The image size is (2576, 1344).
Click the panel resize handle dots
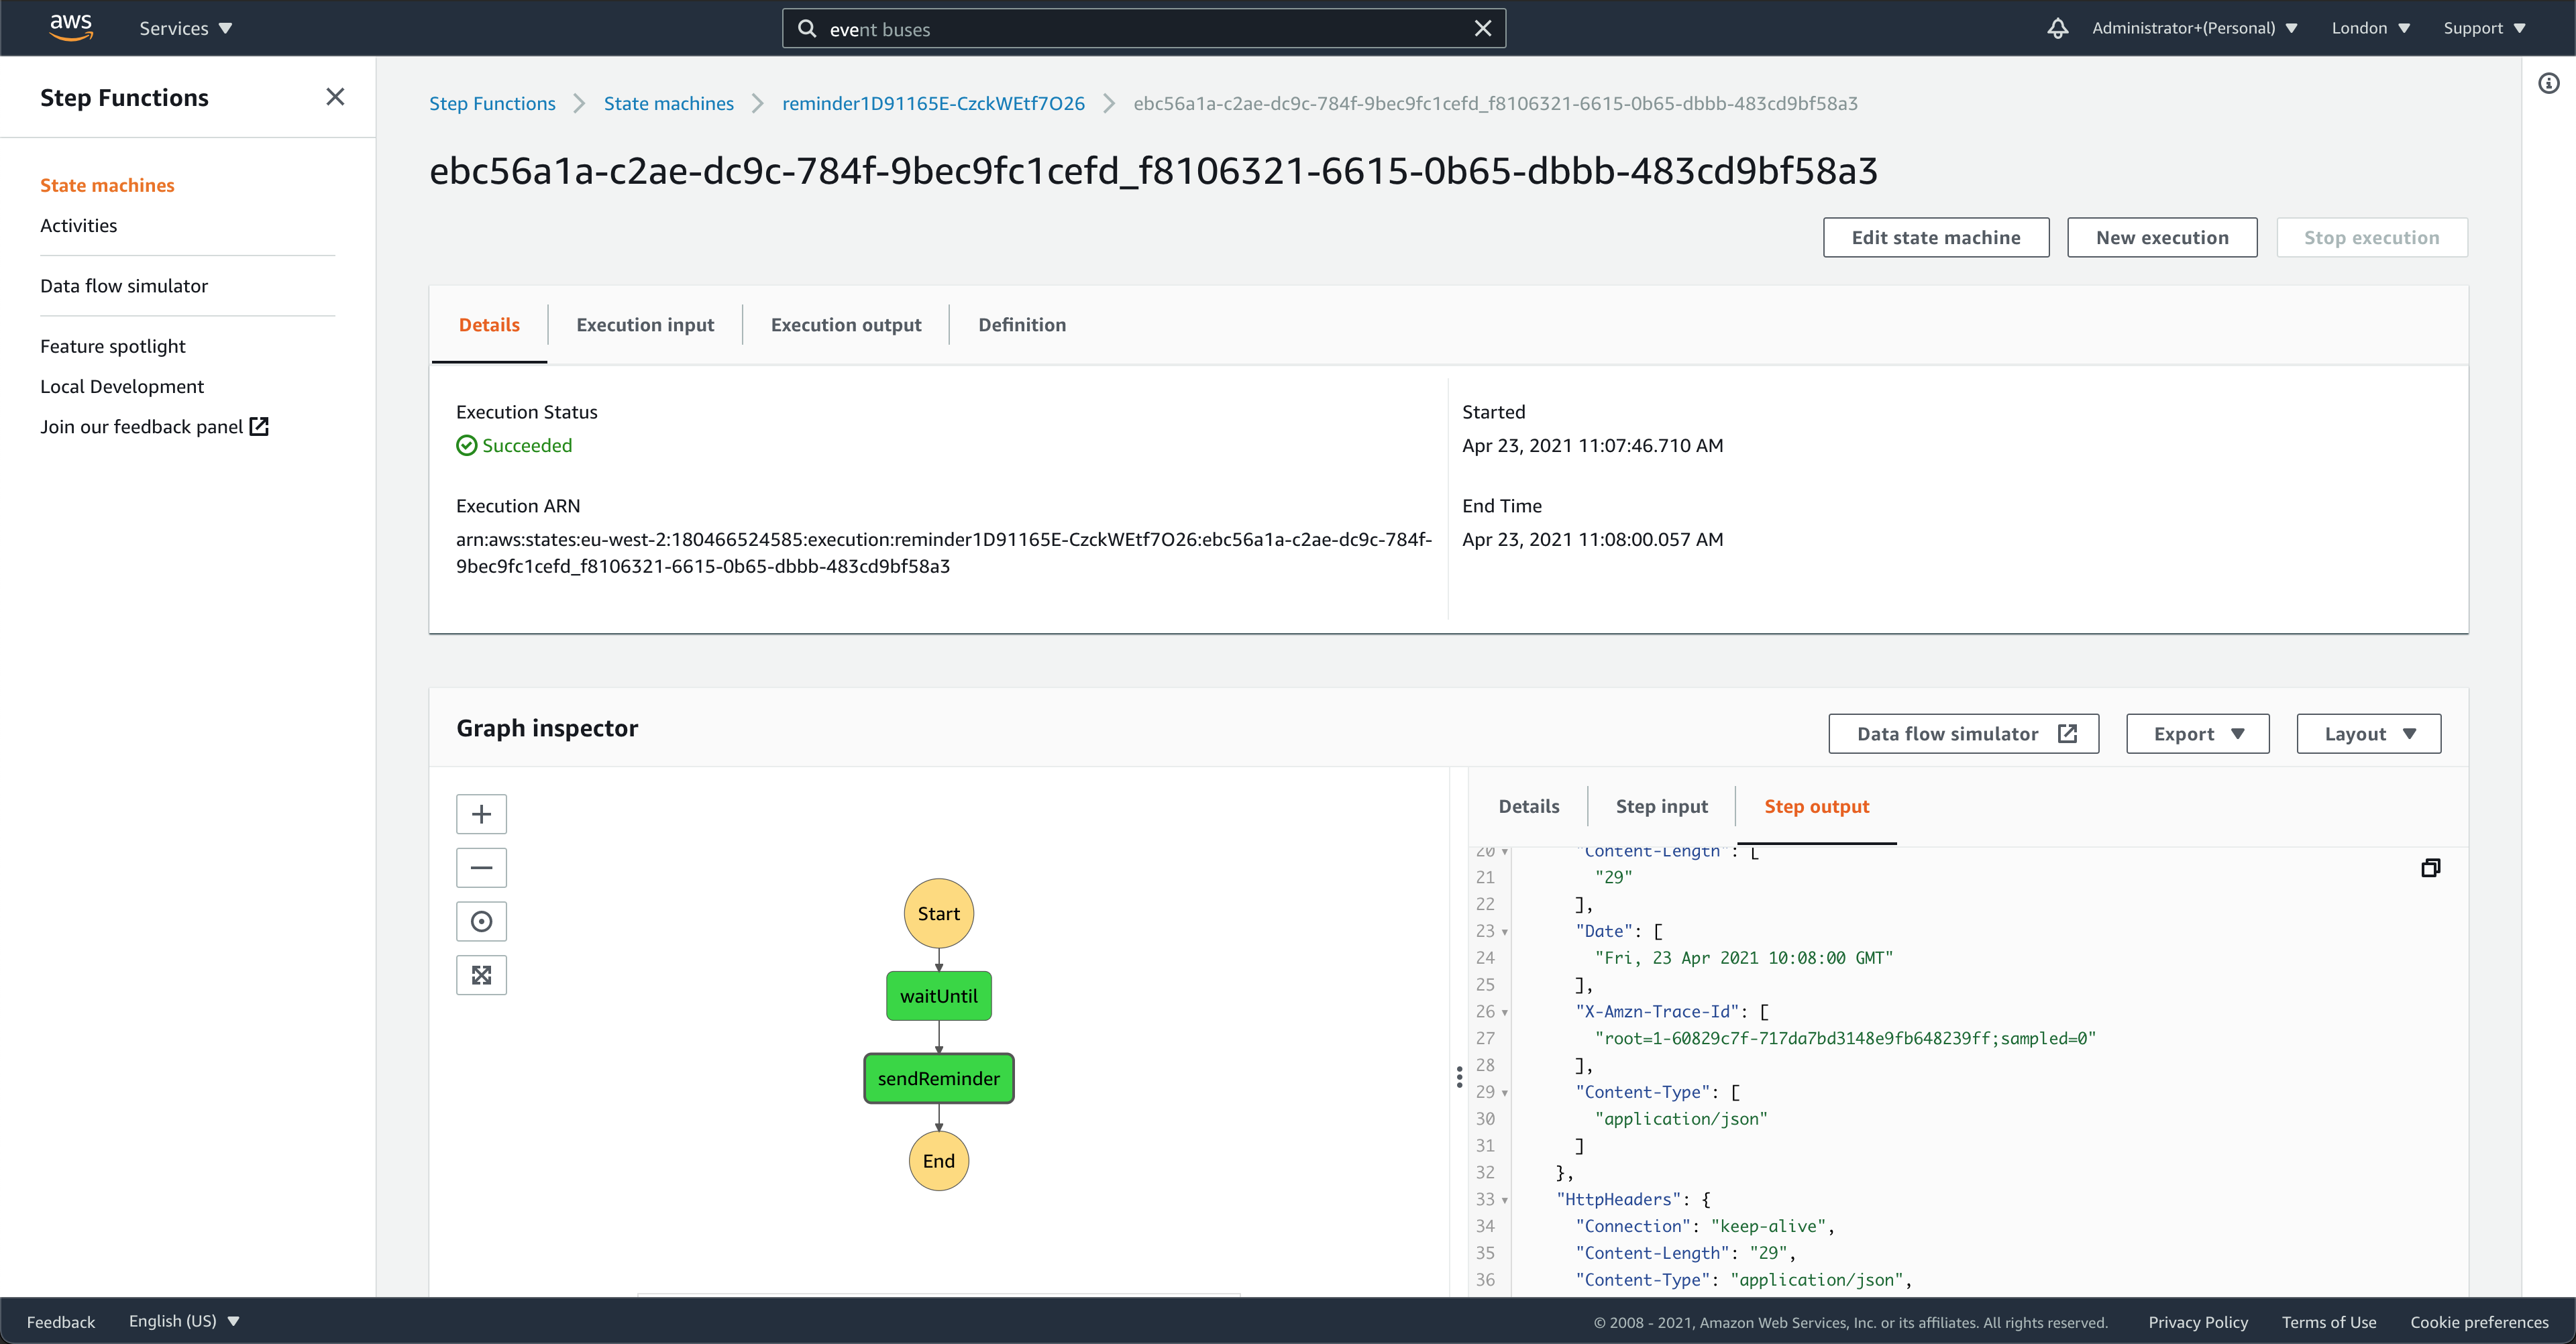(1459, 1077)
